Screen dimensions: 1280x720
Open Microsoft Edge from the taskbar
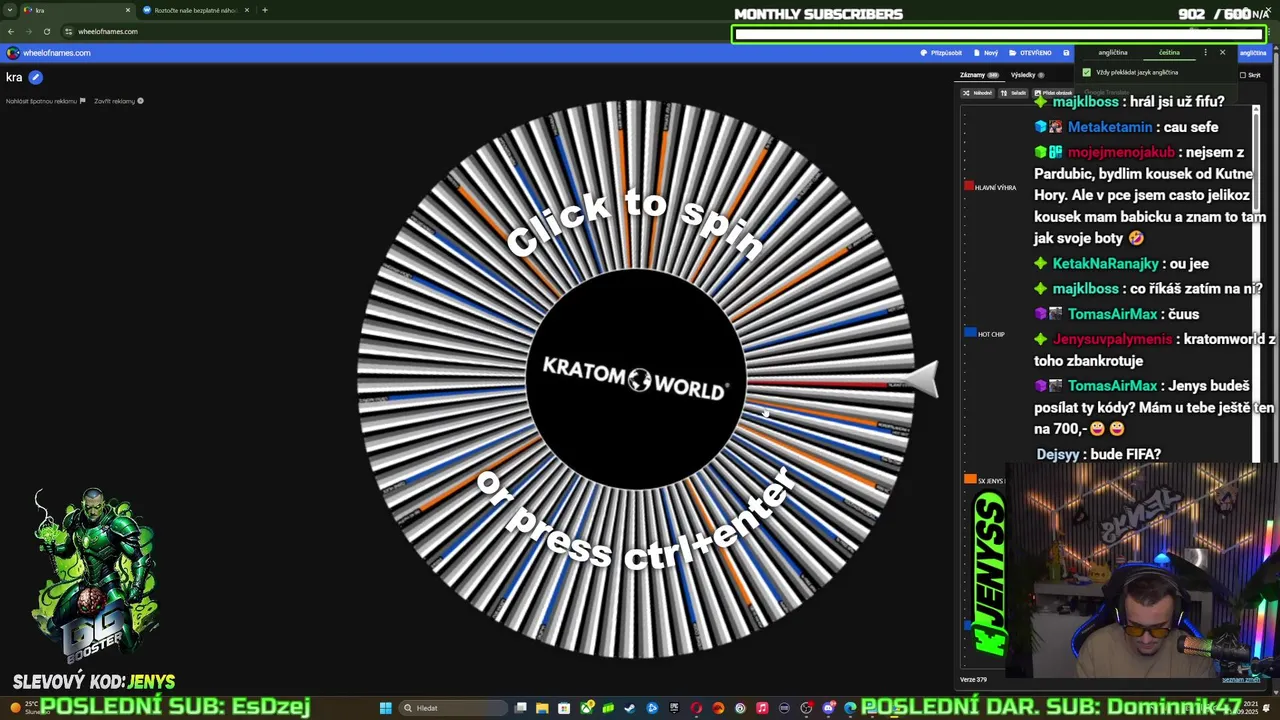pyautogui.click(x=850, y=708)
